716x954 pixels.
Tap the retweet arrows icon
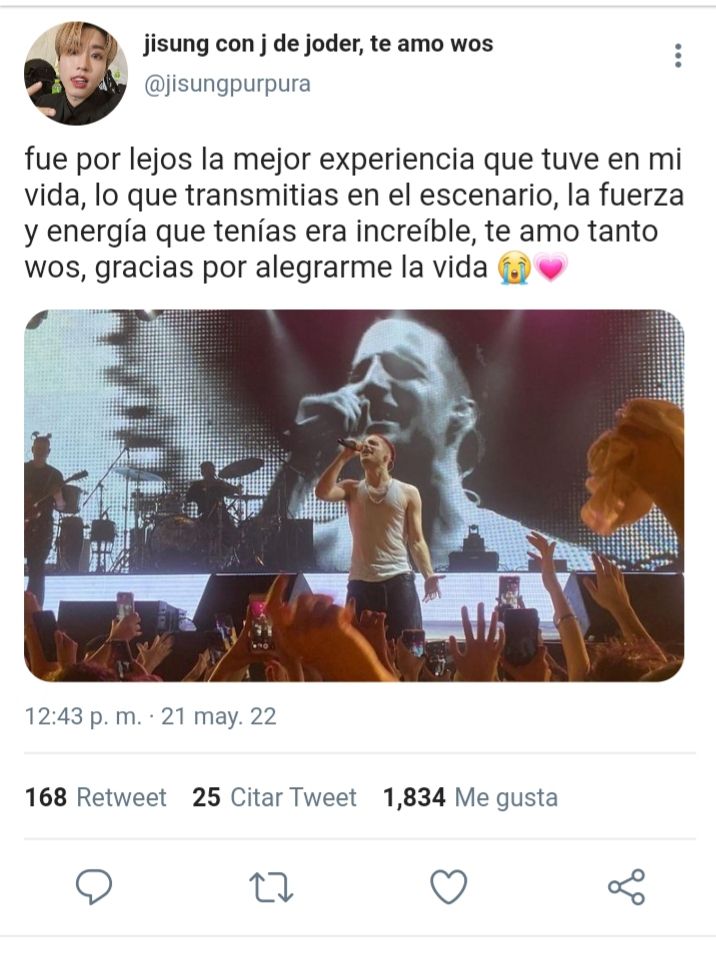(271, 888)
